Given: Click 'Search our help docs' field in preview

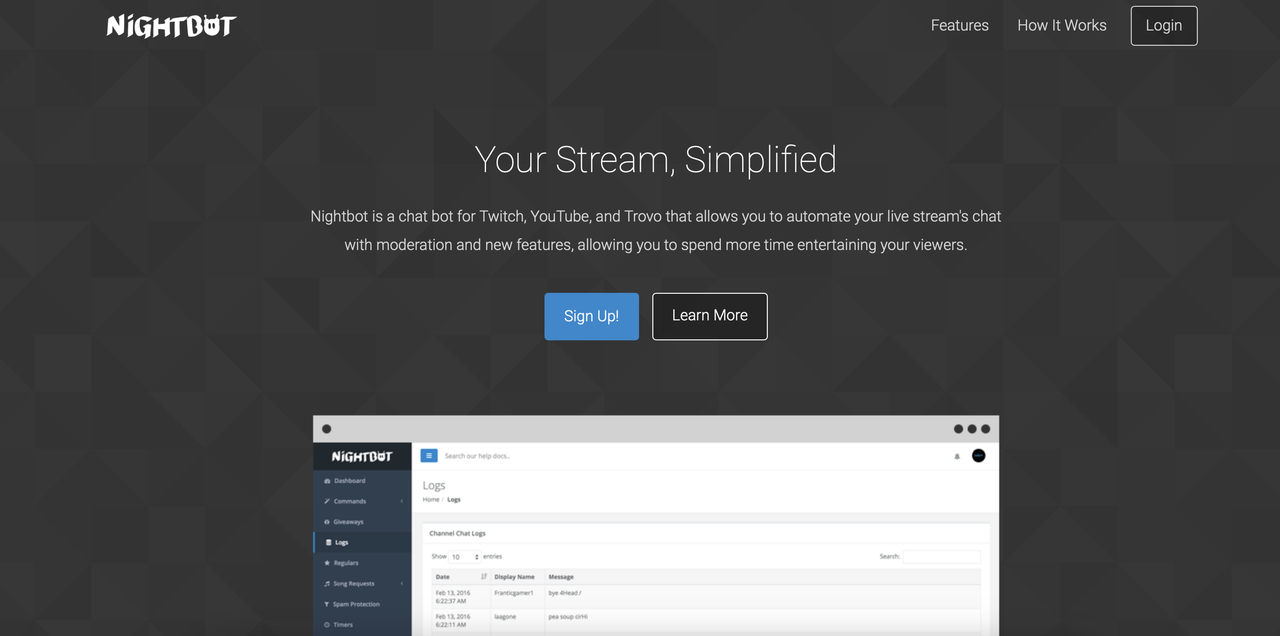Looking at the screenshot, I should (477, 456).
